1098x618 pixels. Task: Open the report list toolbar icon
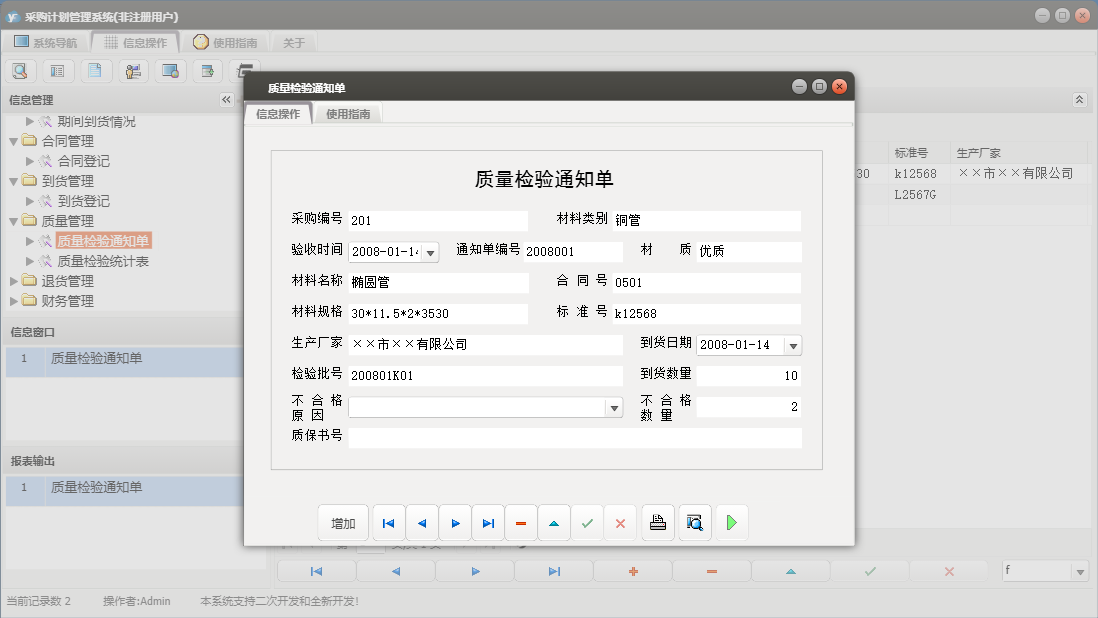[58, 70]
